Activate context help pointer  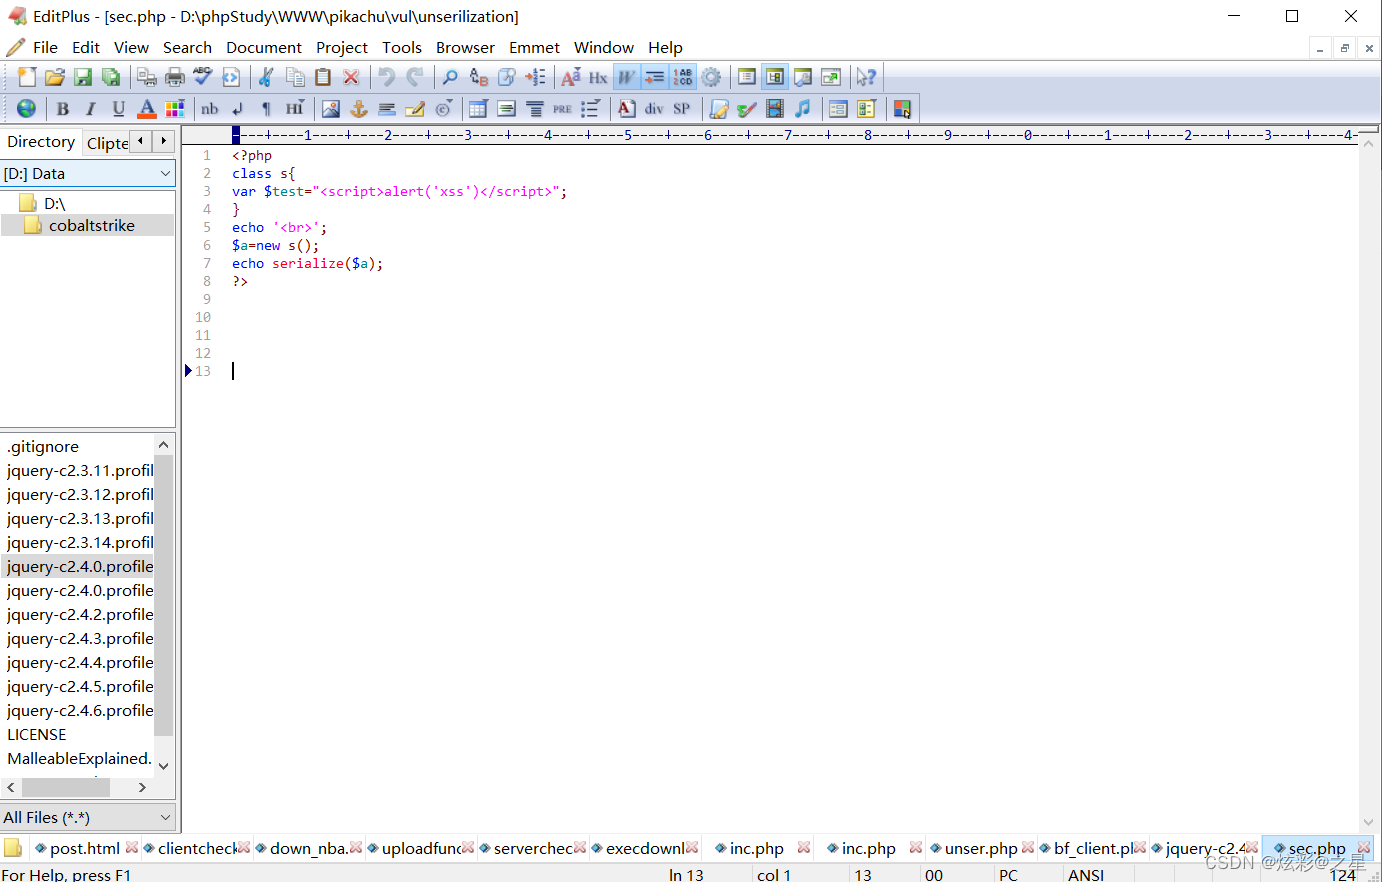coord(867,77)
